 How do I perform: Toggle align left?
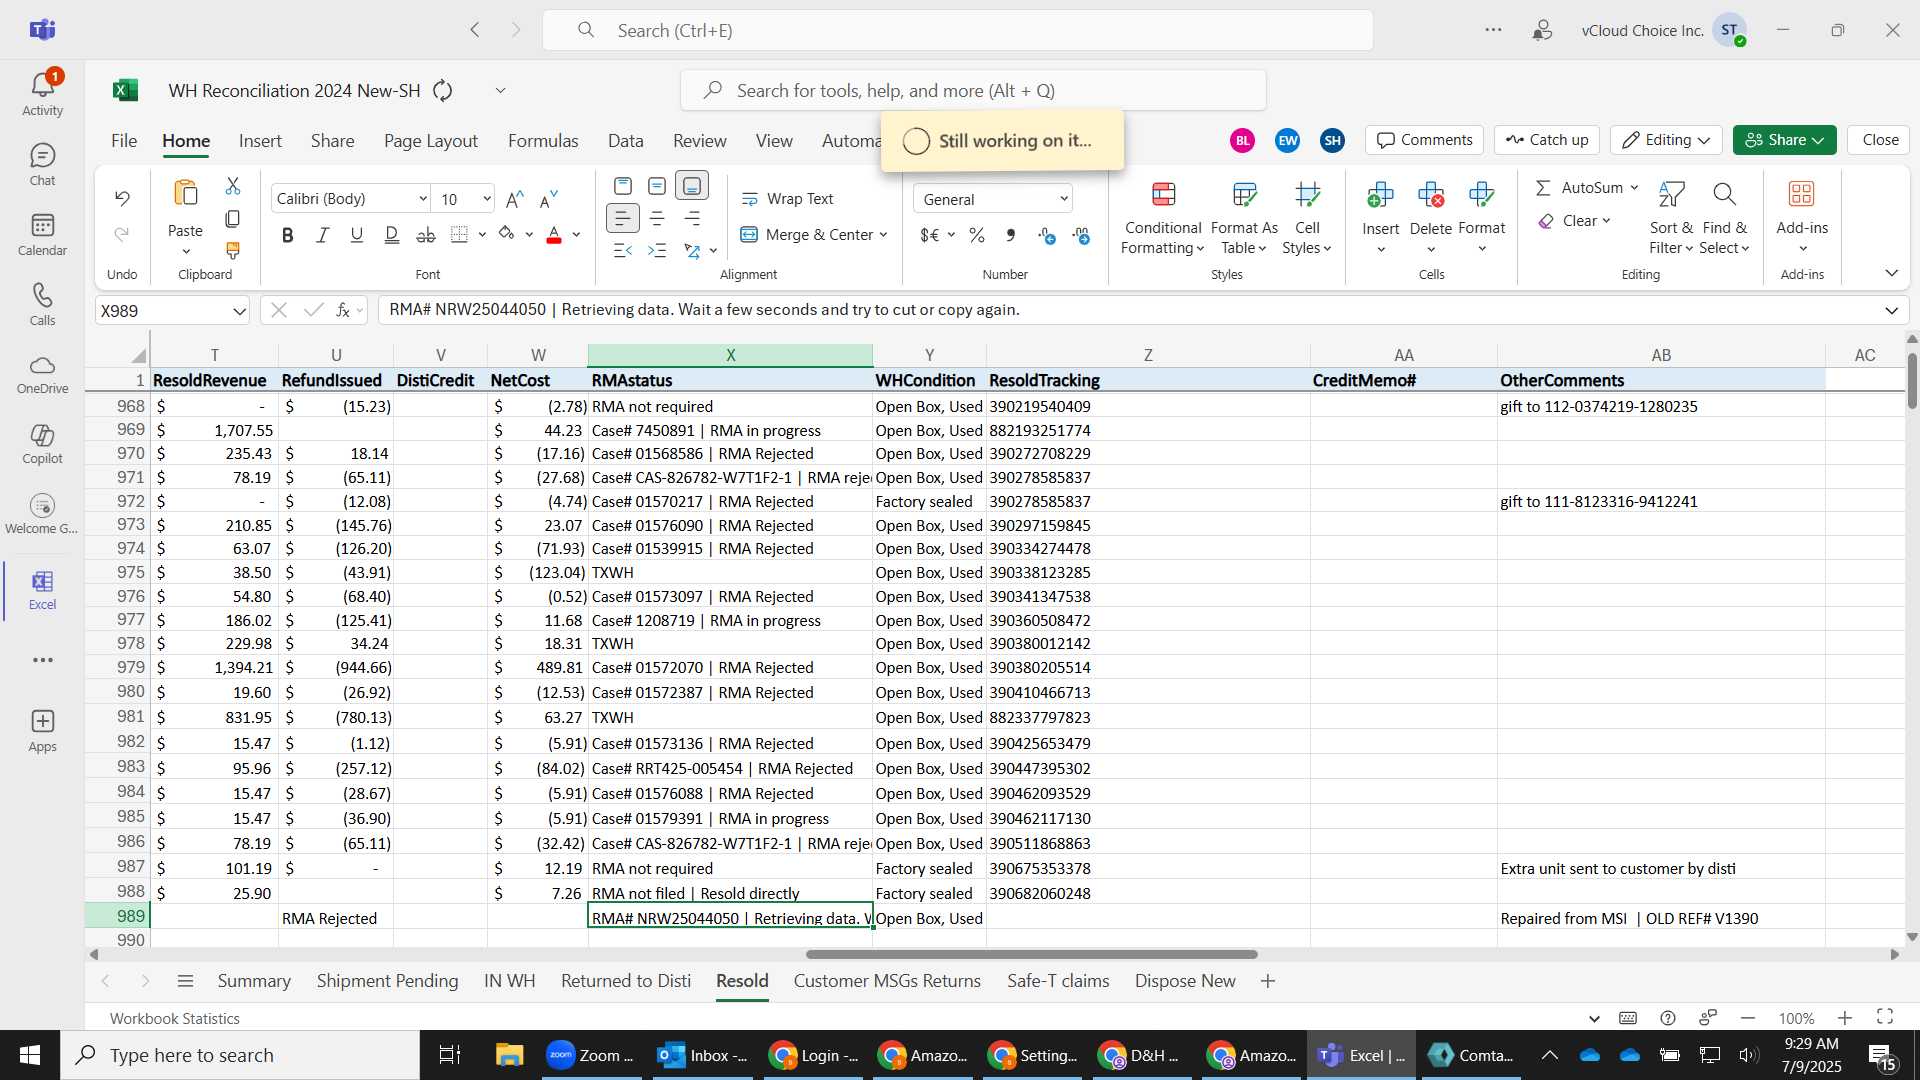622,218
